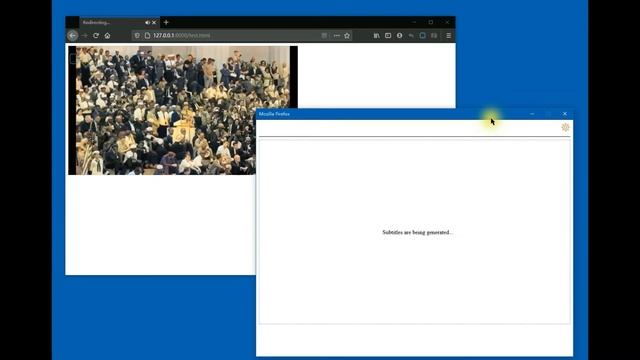Click the extension icon left of the hamburger menu

click(434, 36)
